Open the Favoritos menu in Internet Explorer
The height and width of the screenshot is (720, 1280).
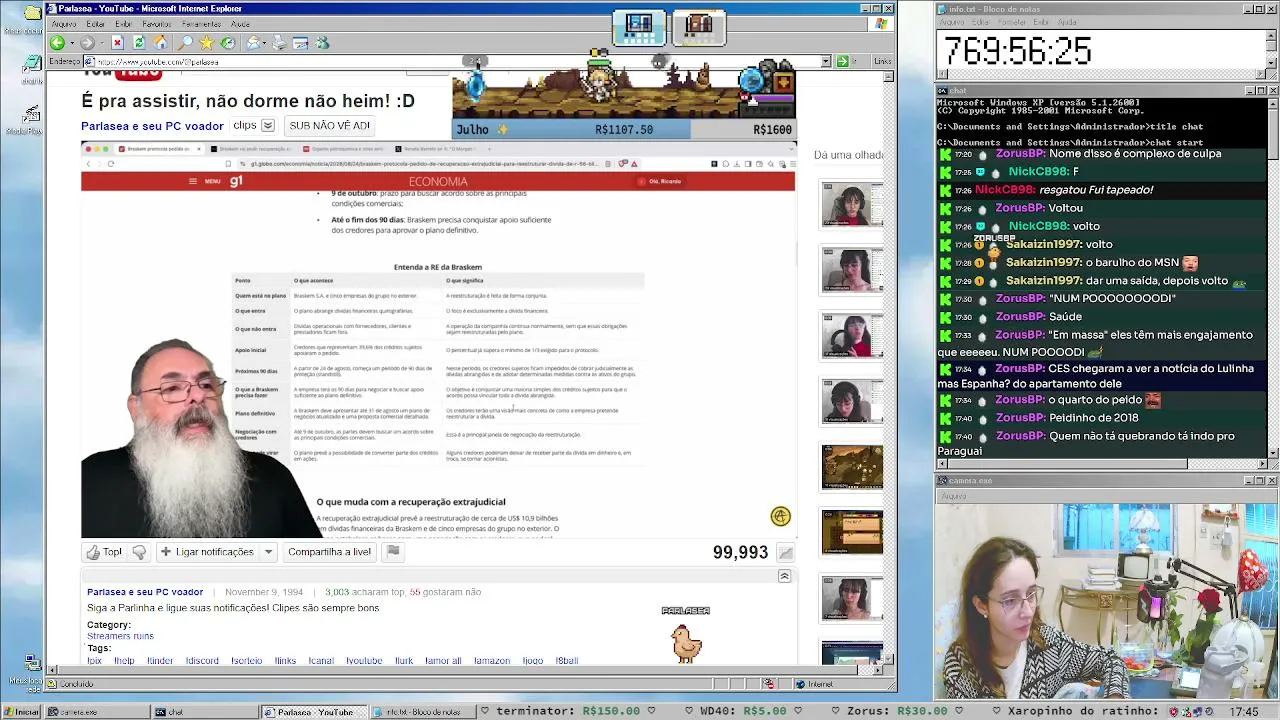156,24
